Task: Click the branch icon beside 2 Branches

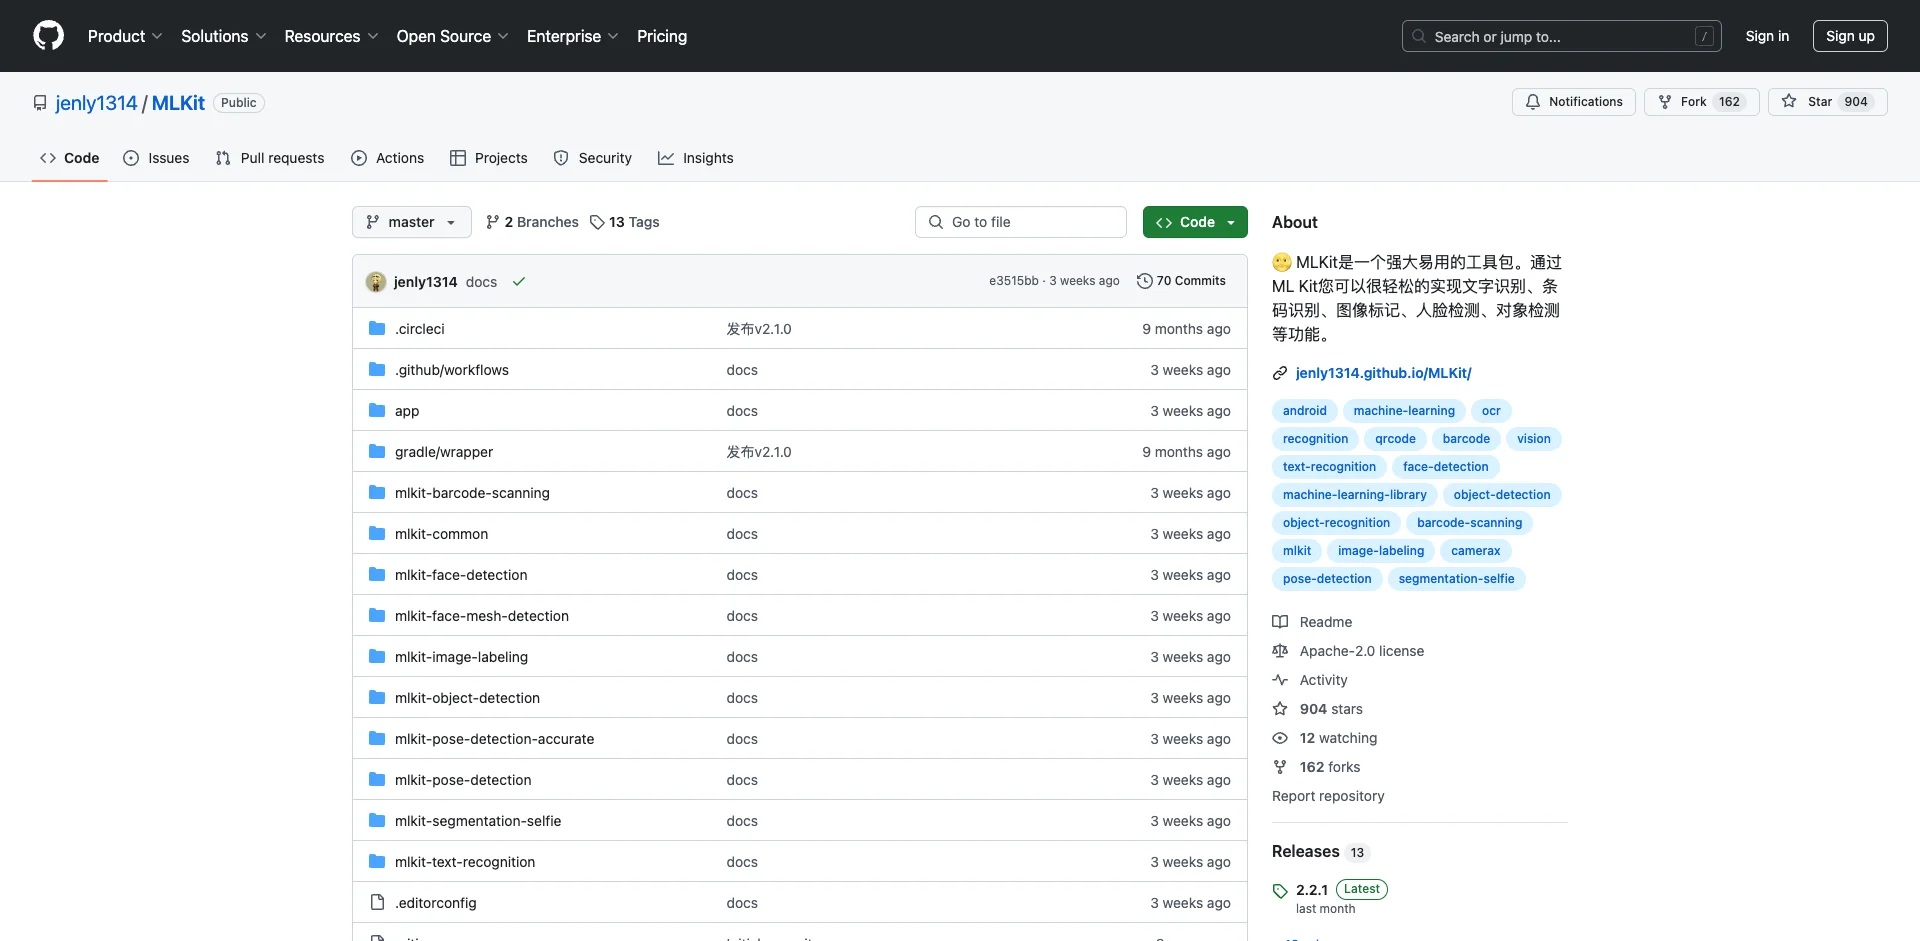Action: click(x=493, y=222)
